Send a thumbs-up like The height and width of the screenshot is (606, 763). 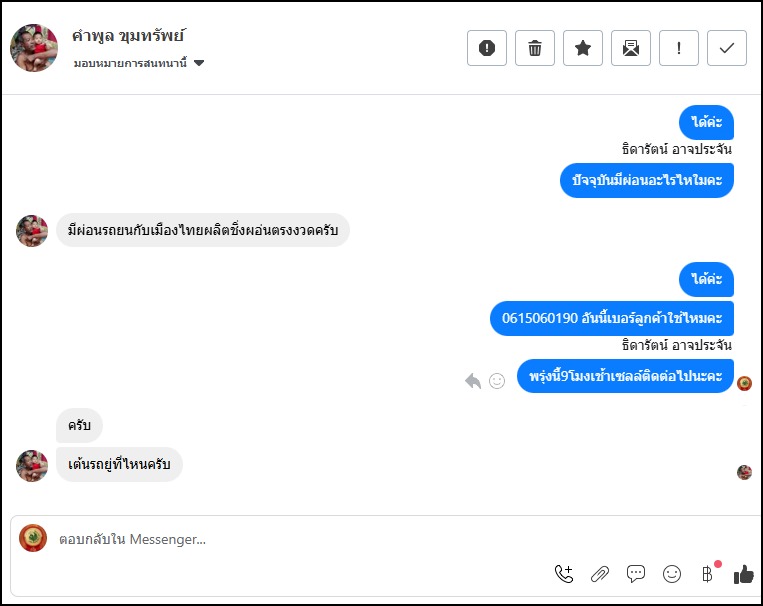pyautogui.click(x=743, y=573)
